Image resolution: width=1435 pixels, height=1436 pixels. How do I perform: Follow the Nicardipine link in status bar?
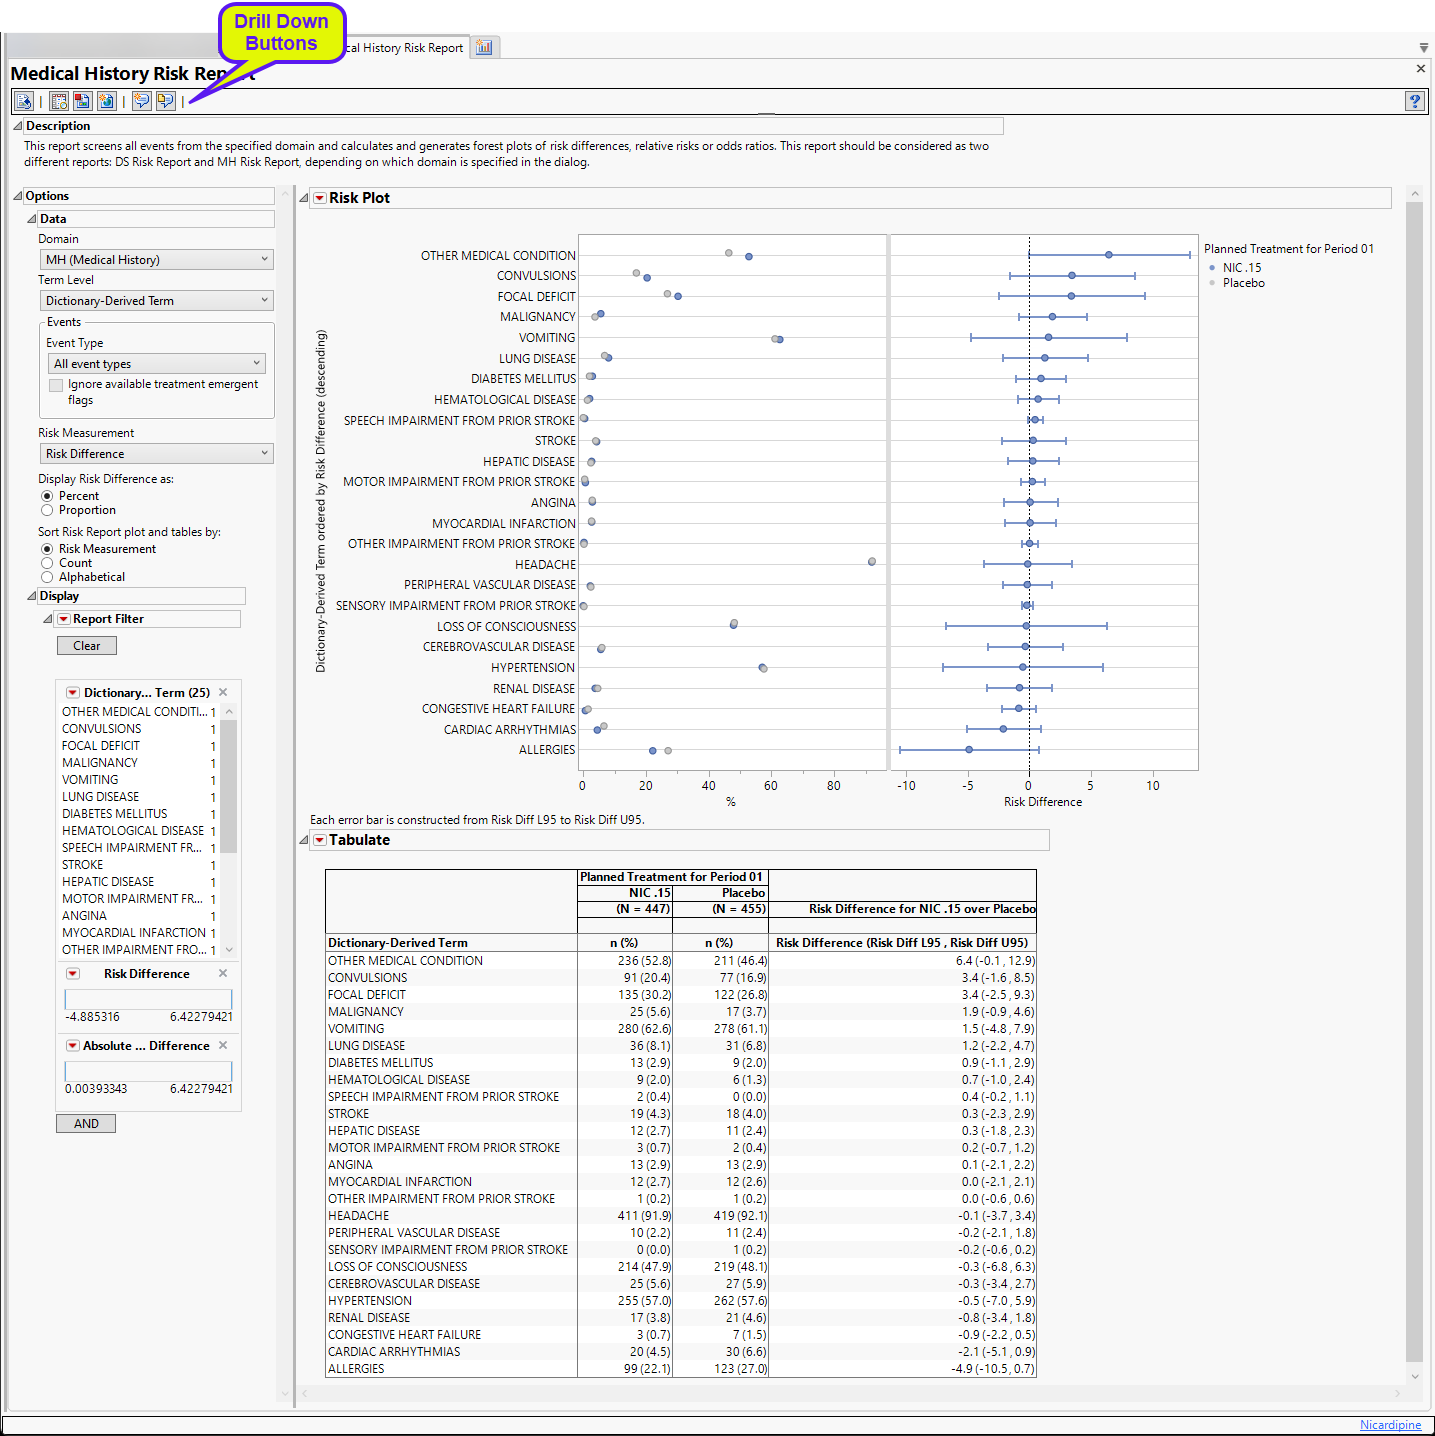[1389, 1425]
